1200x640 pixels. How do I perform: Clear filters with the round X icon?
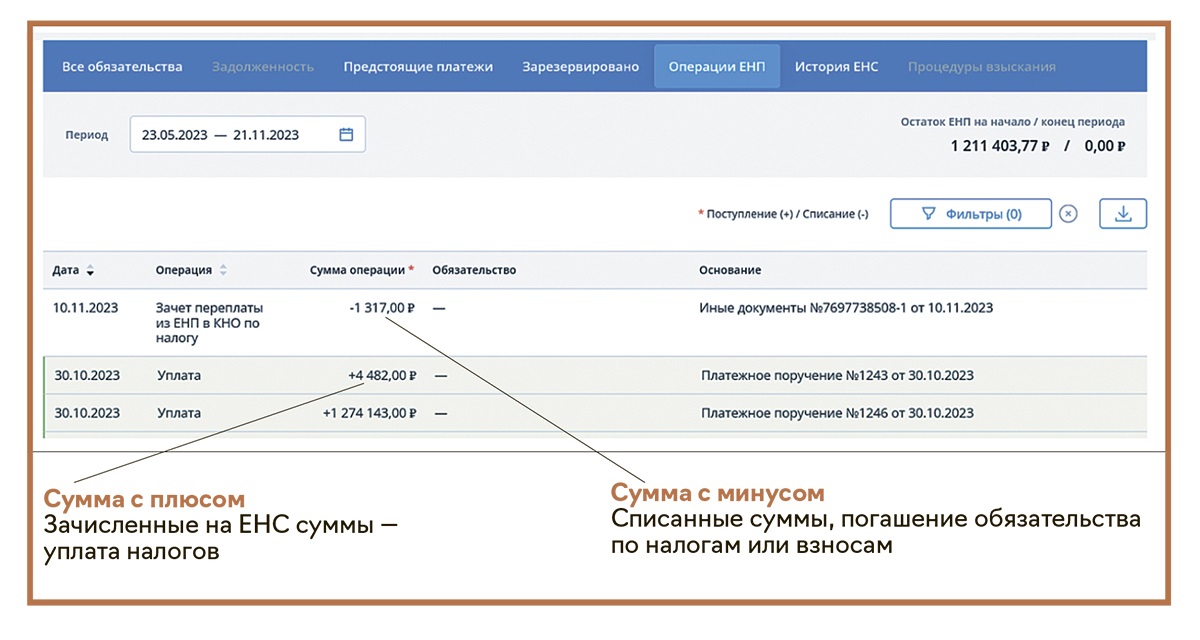pos(1068,214)
